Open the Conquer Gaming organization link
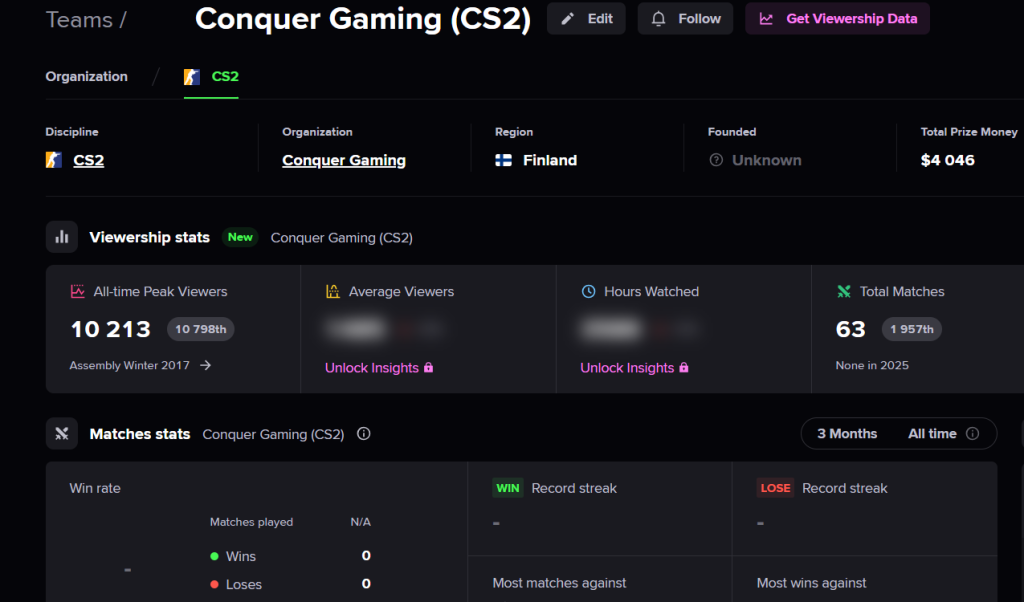The width and height of the screenshot is (1024, 602). click(344, 160)
